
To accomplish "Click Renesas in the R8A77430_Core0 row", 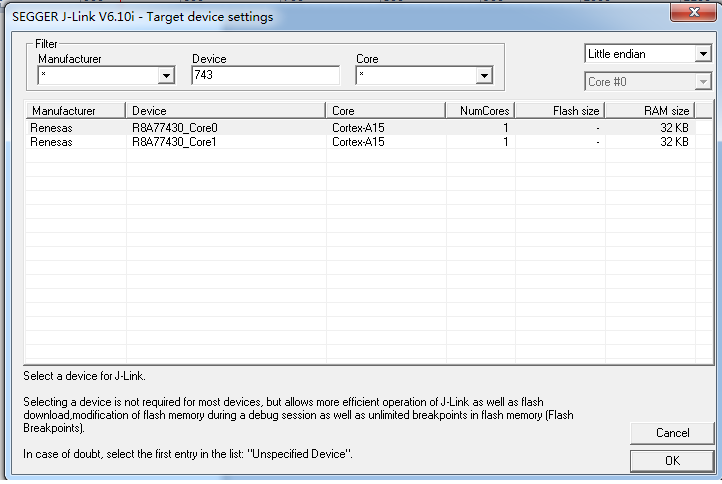I will (x=51, y=128).
